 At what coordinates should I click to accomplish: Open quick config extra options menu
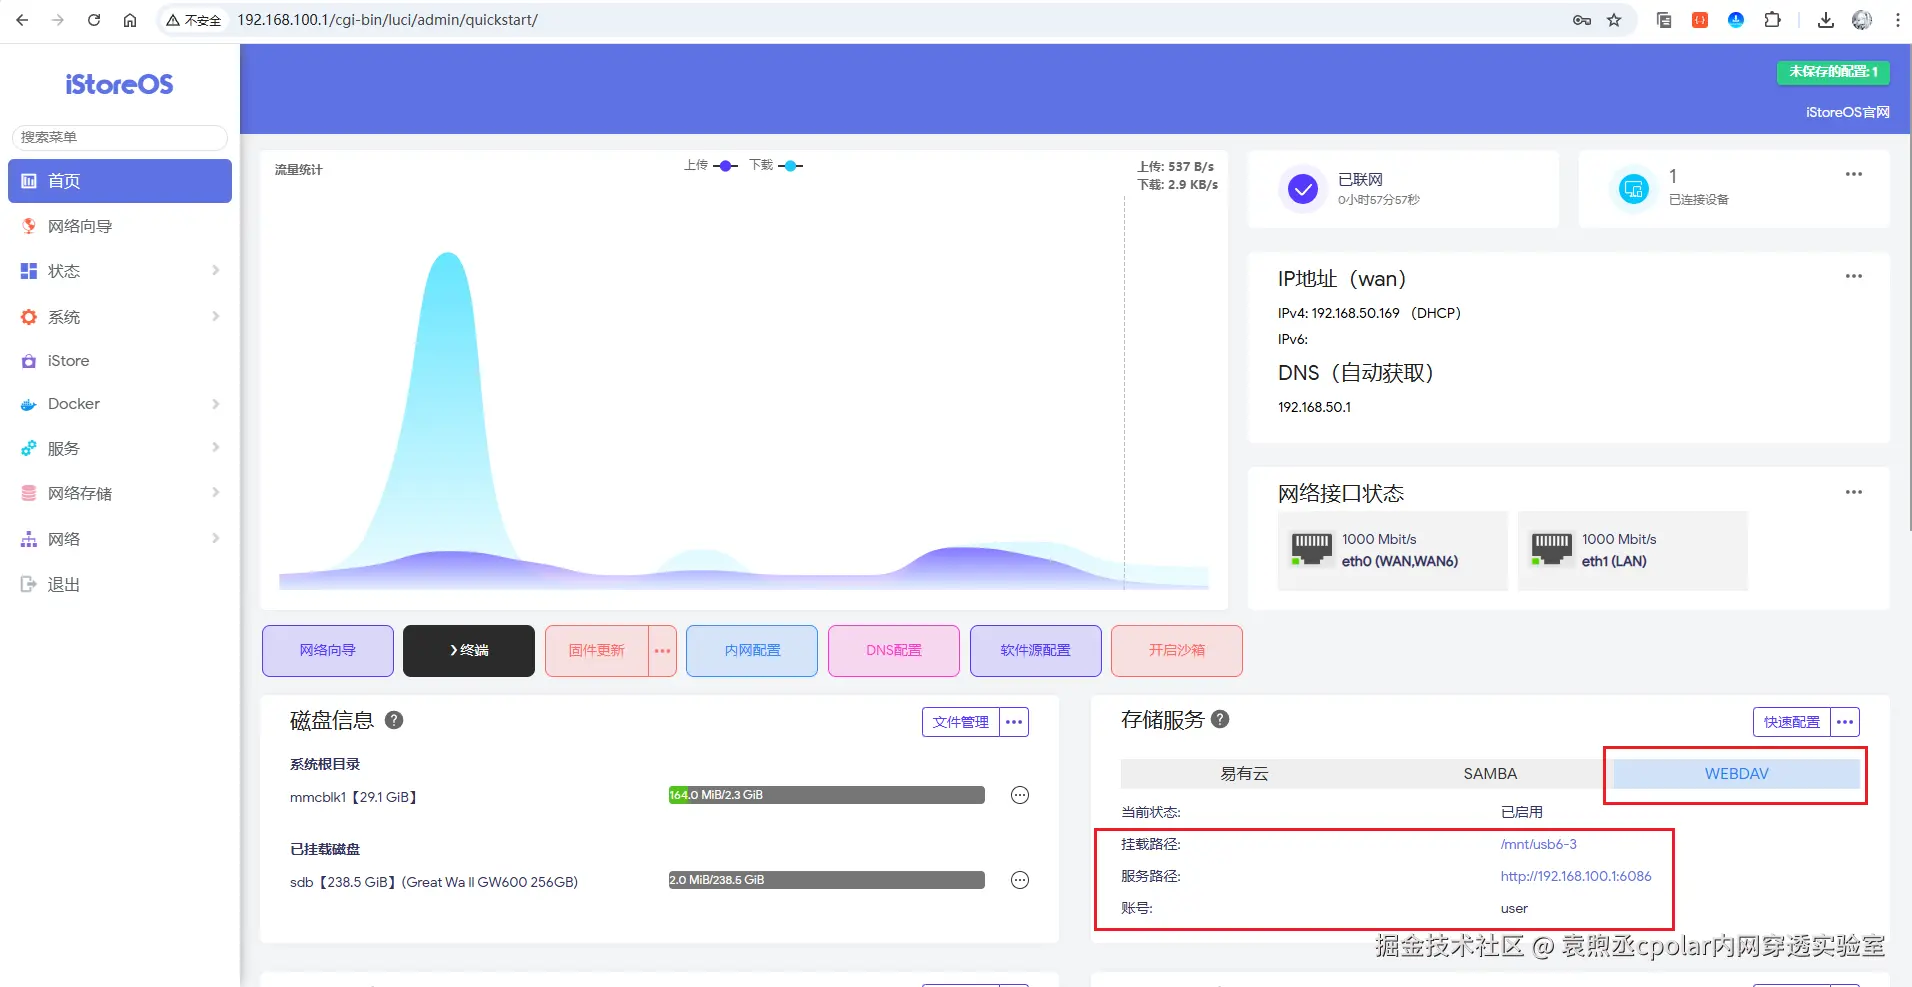pos(1845,722)
